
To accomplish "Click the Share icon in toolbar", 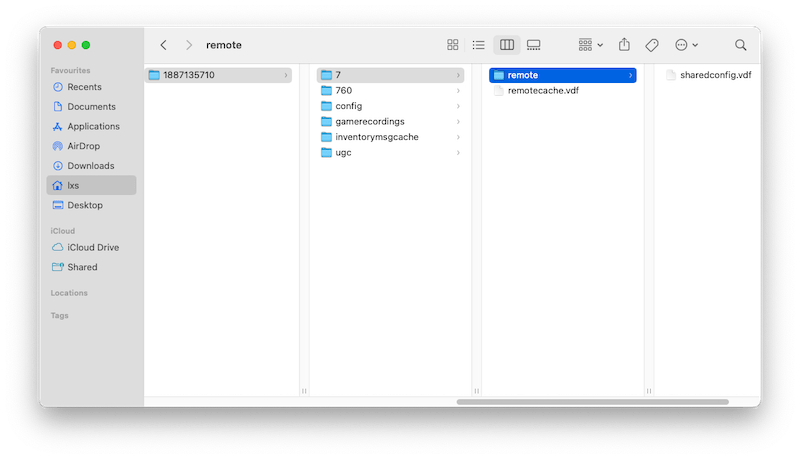I will pyautogui.click(x=625, y=45).
